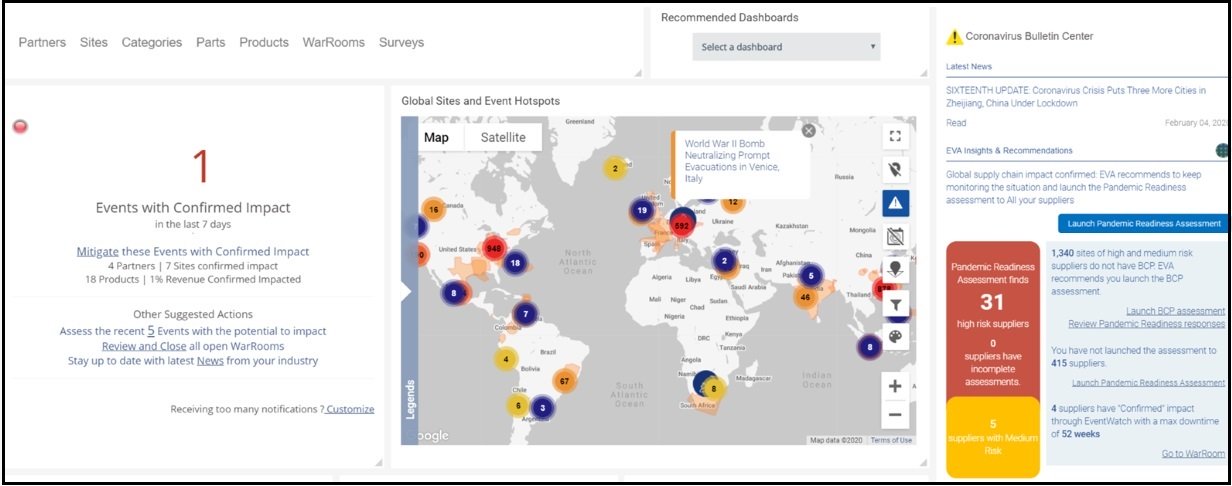1232x486 pixels.
Task: Click the hide site markers map icon
Action: [x=895, y=169]
